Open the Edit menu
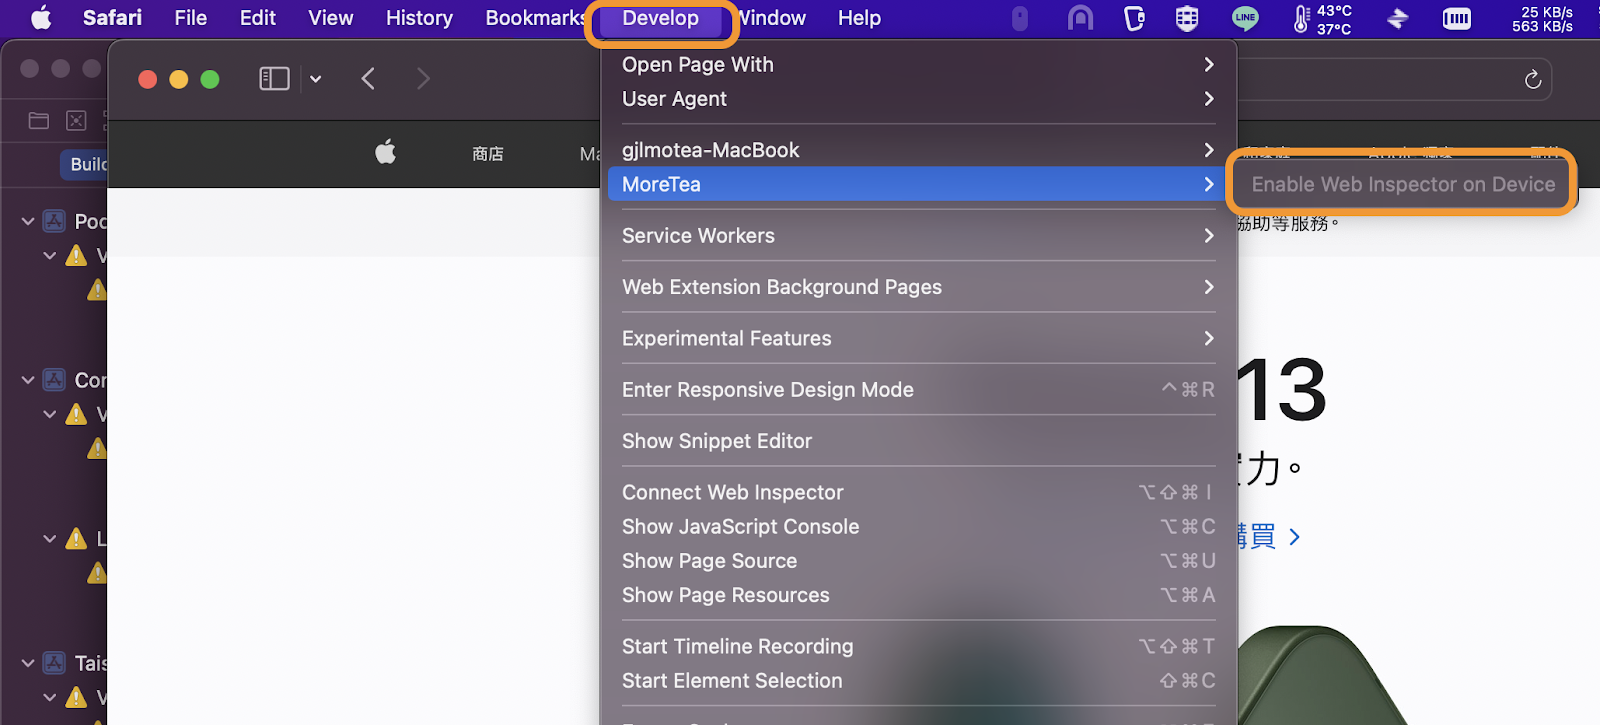 coord(258,18)
